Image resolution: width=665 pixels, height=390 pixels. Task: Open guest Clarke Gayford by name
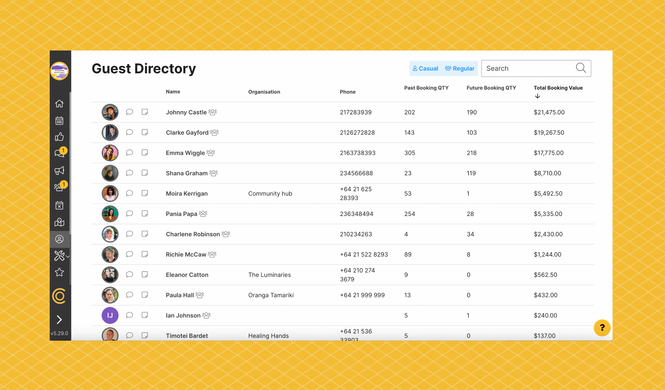tap(187, 133)
